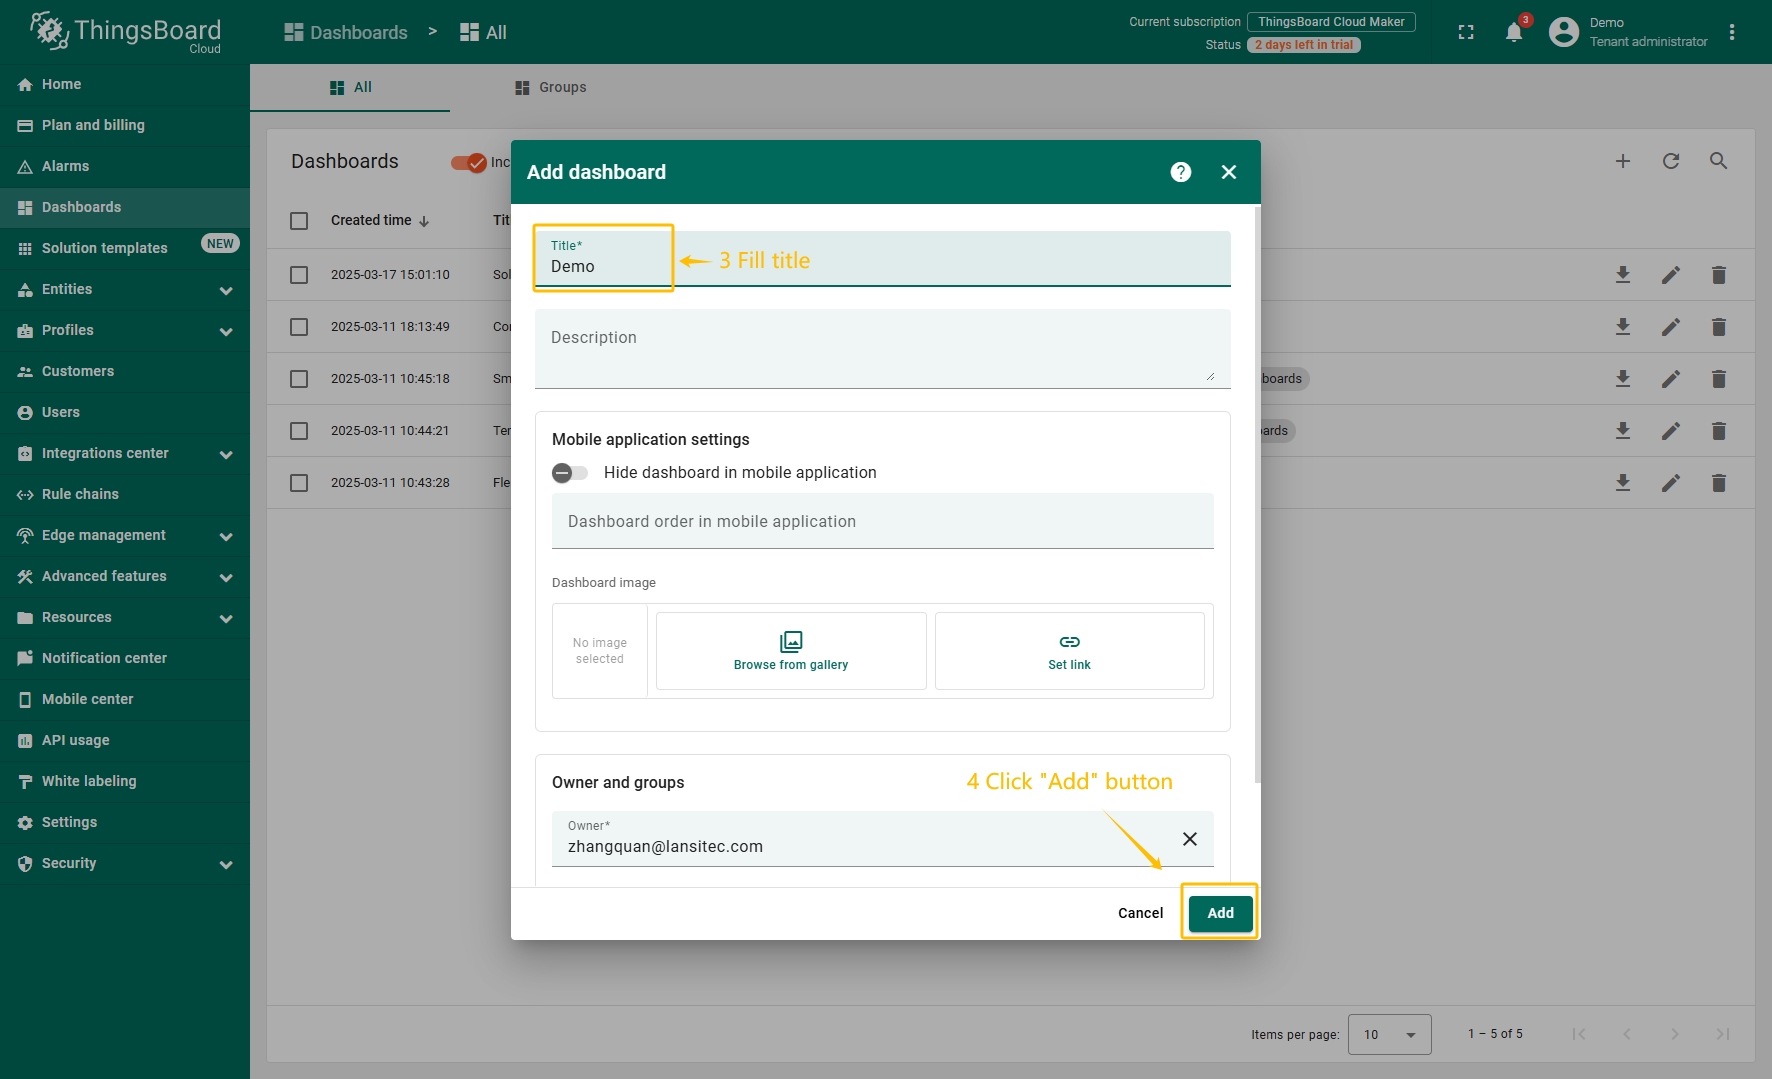Export dashboard created 2025-03-11 18:13:49
1772x1079 pixels.
(1622, 327)
